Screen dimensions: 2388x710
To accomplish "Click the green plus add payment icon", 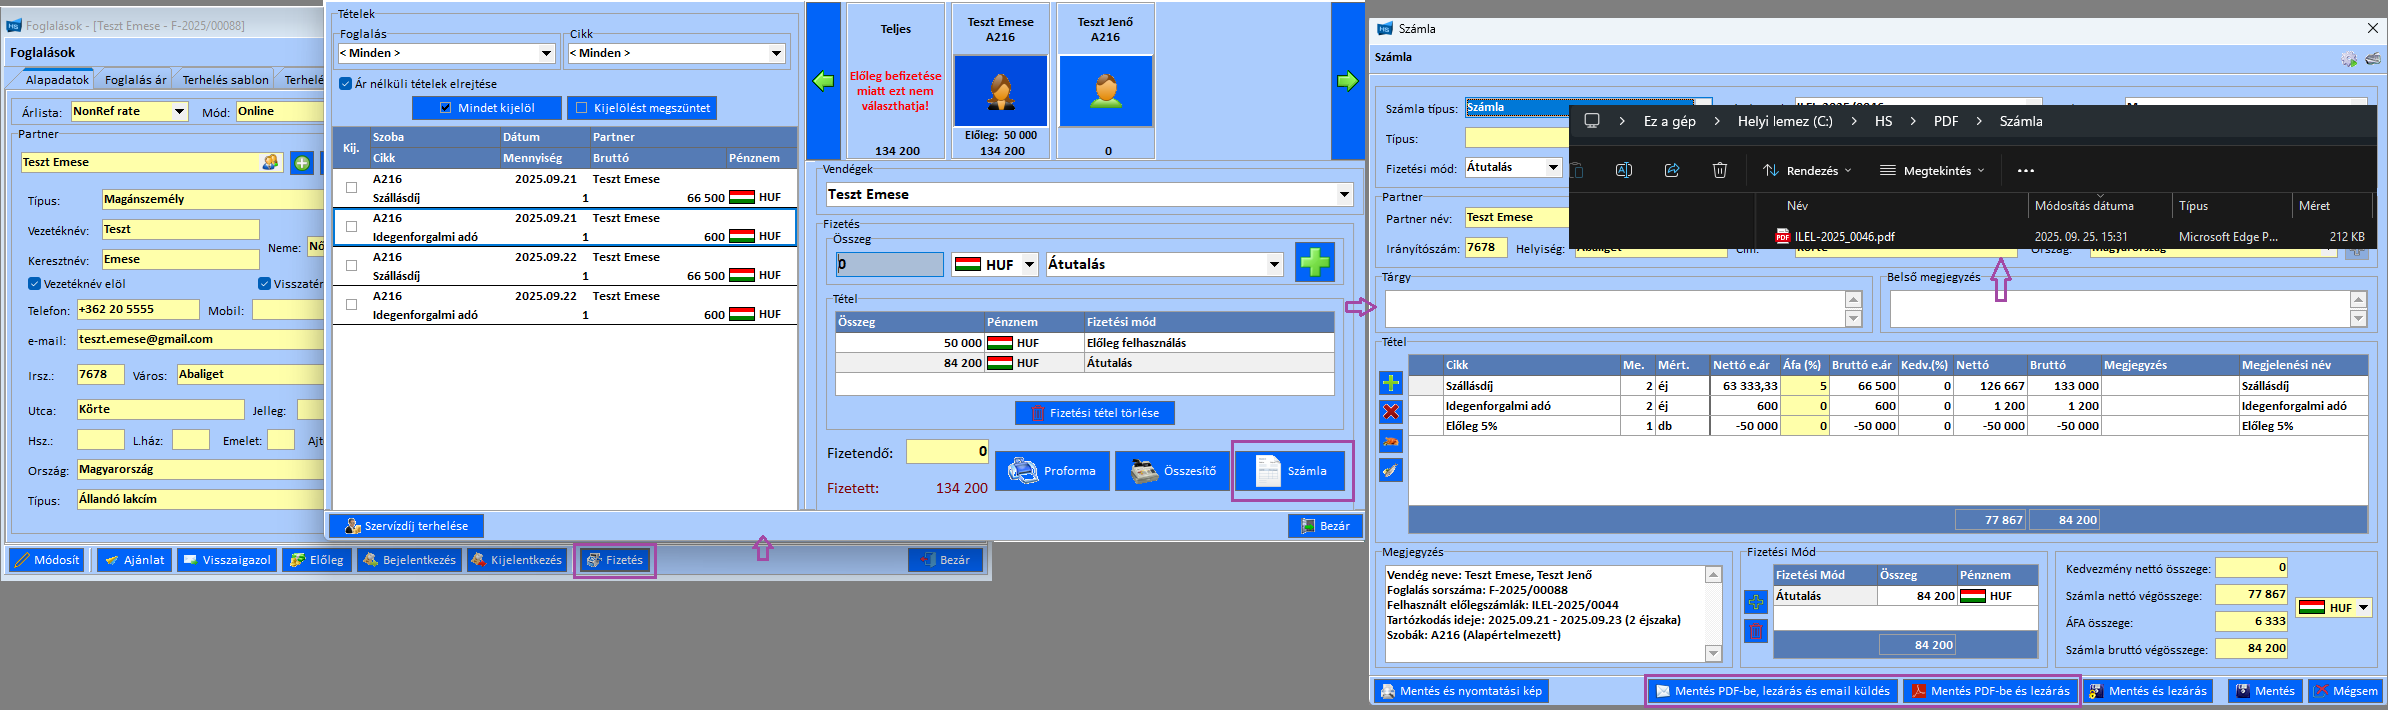I will [1314, 263].
